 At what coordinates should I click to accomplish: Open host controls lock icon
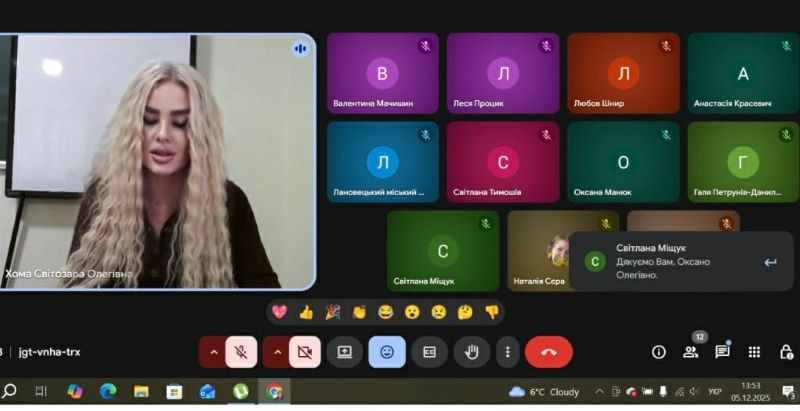786,352
